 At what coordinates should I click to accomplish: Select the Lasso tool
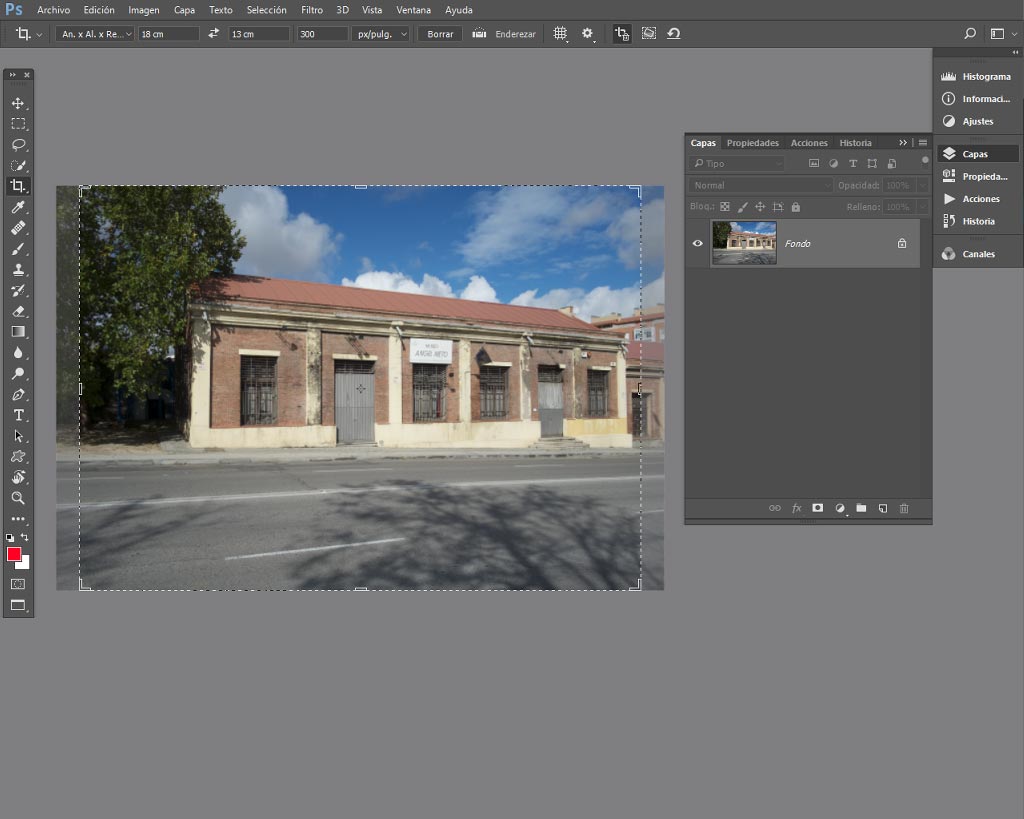click(x=18, y=145)
